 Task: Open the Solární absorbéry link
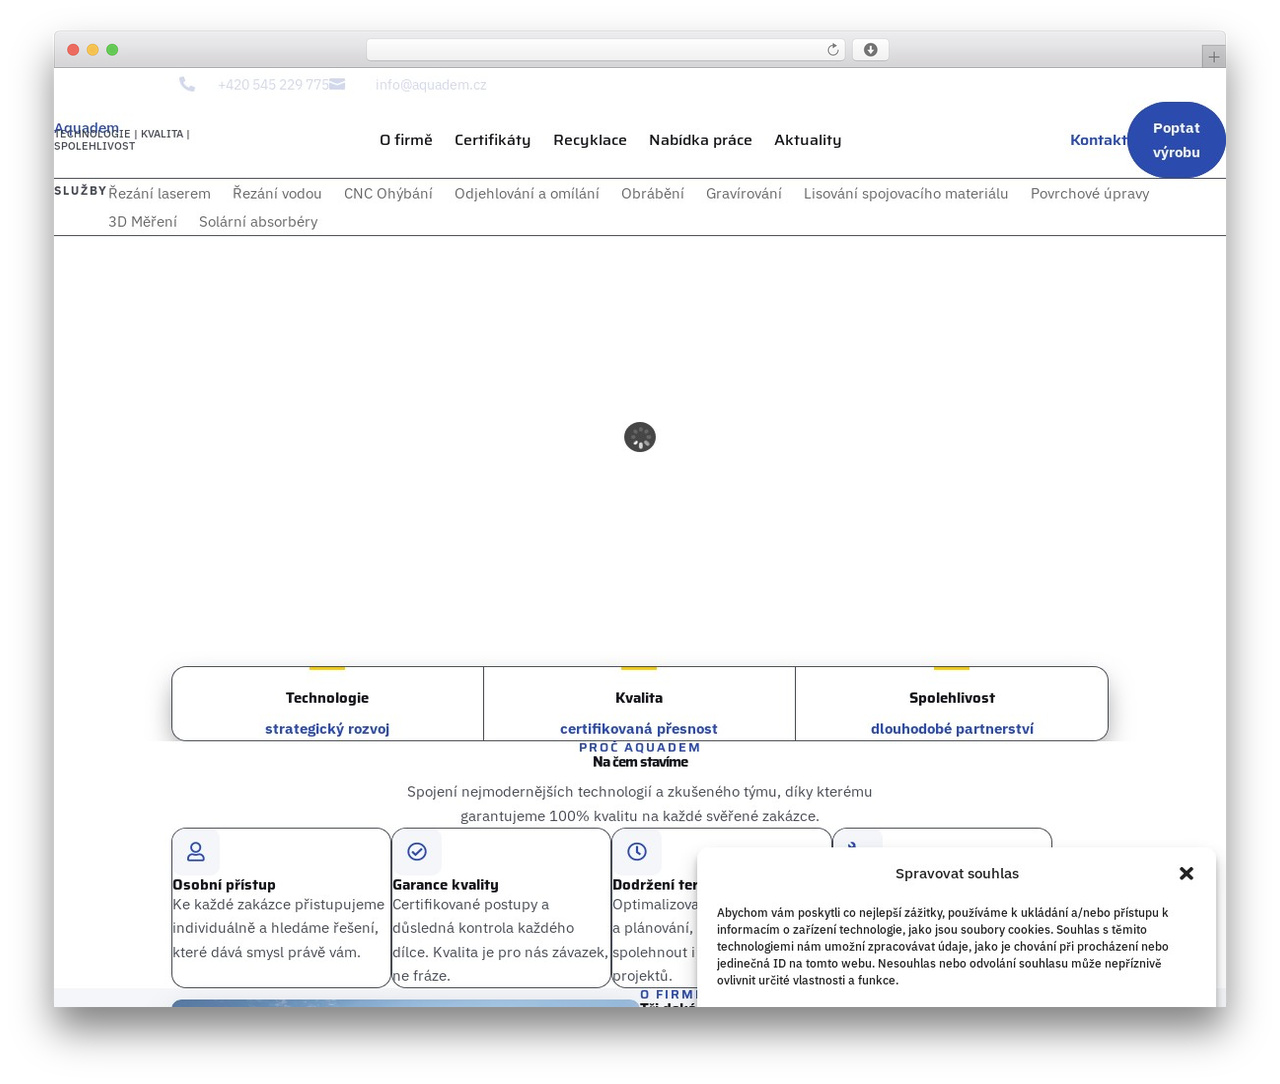point(258,222)
